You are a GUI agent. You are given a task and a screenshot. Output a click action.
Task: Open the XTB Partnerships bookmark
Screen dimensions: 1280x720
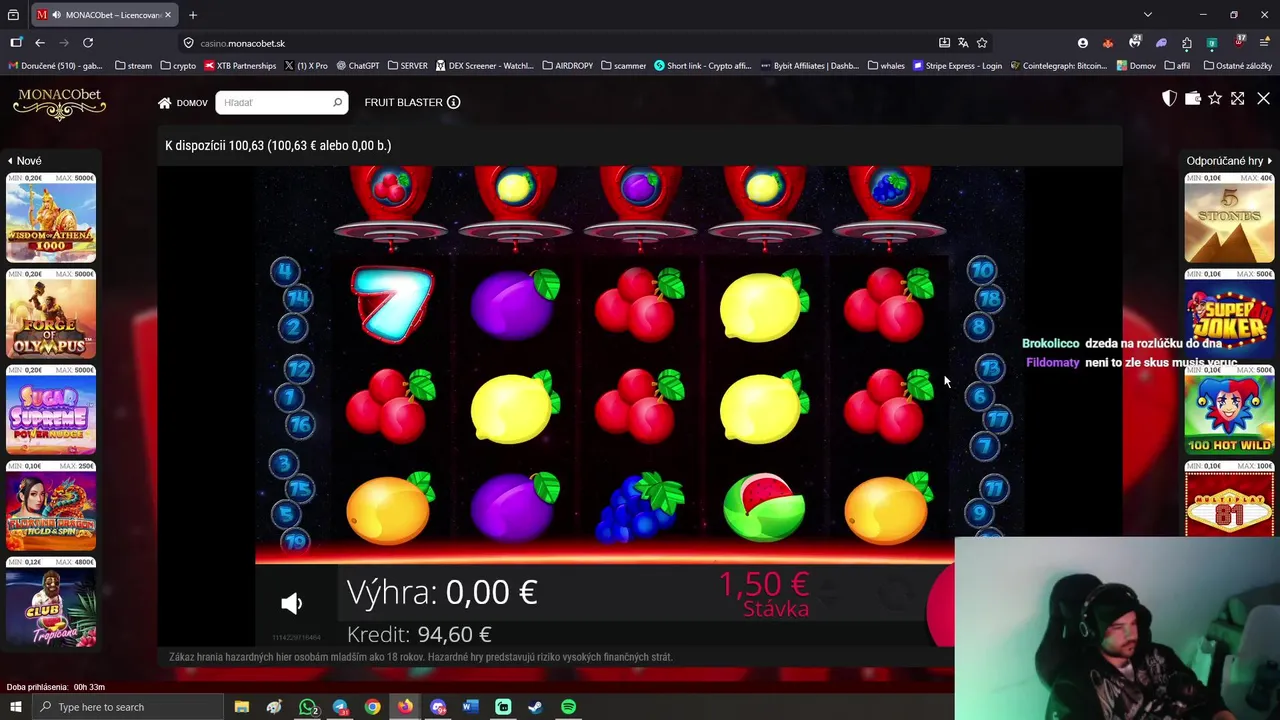(x=240, y=66)
